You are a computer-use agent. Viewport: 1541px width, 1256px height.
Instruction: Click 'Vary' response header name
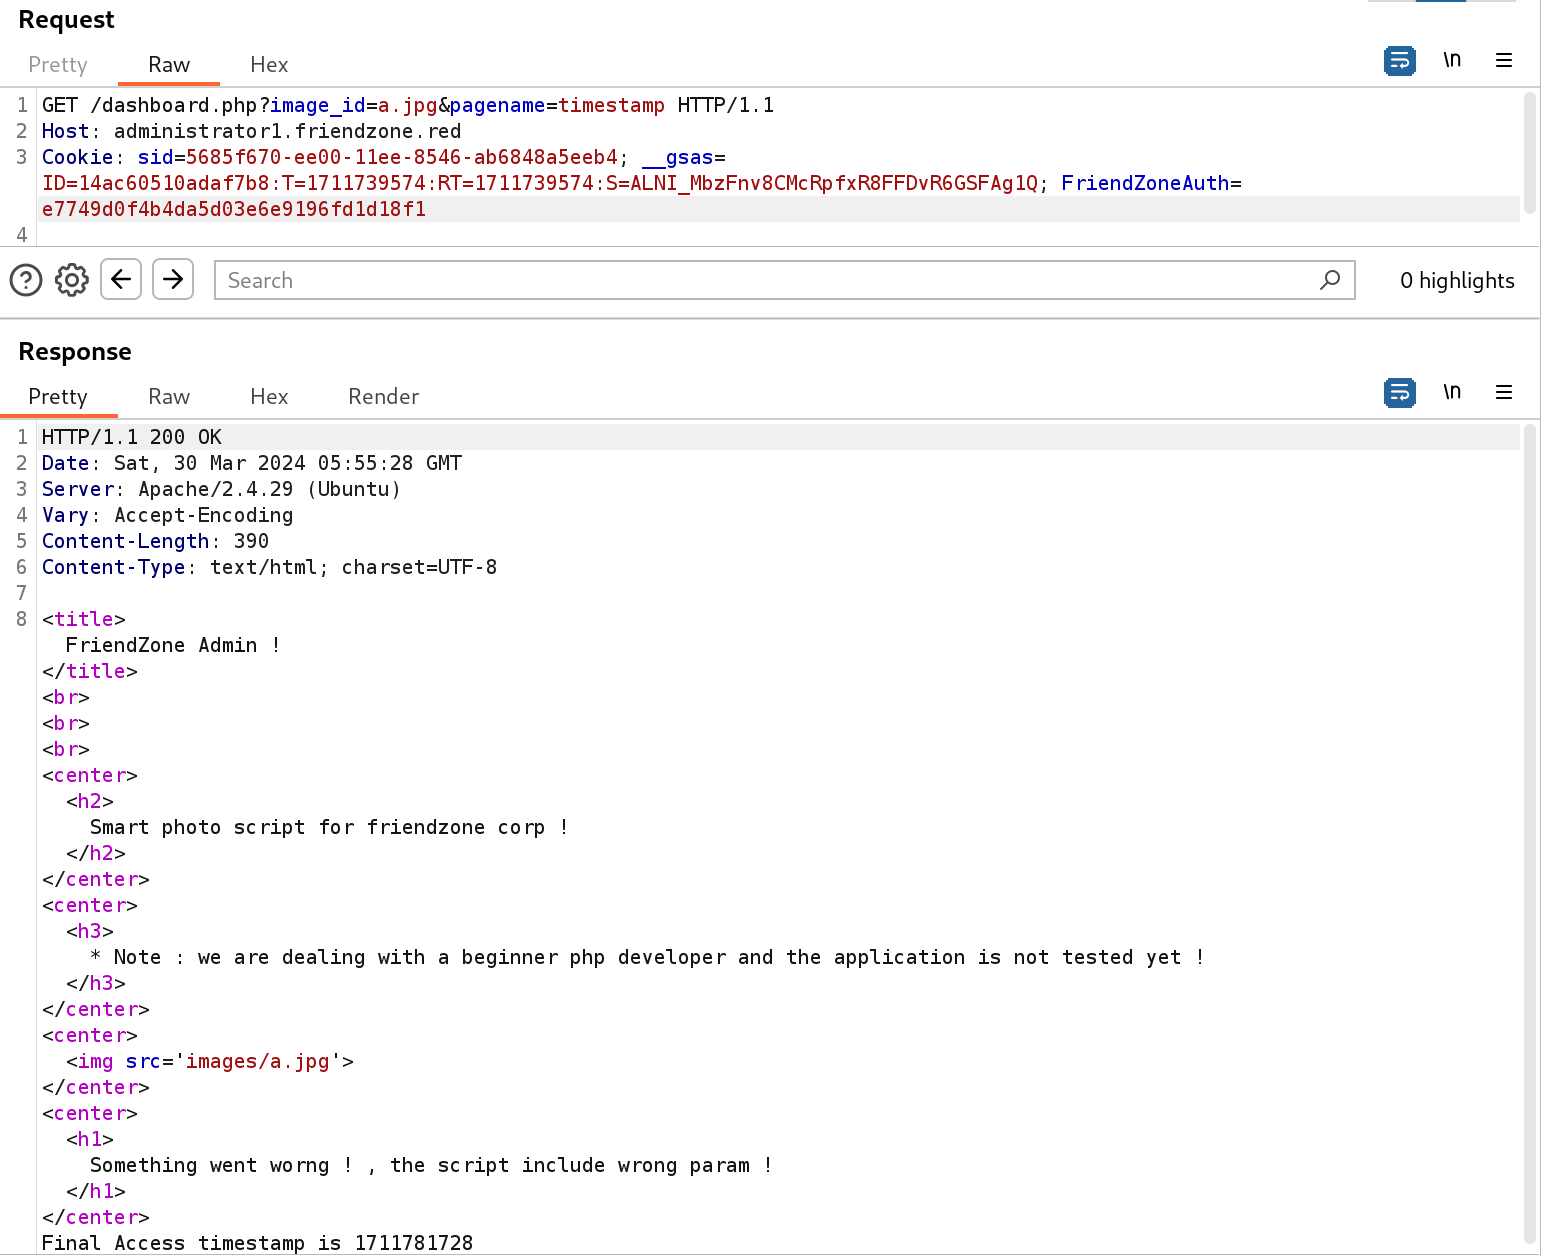[66, 515]
